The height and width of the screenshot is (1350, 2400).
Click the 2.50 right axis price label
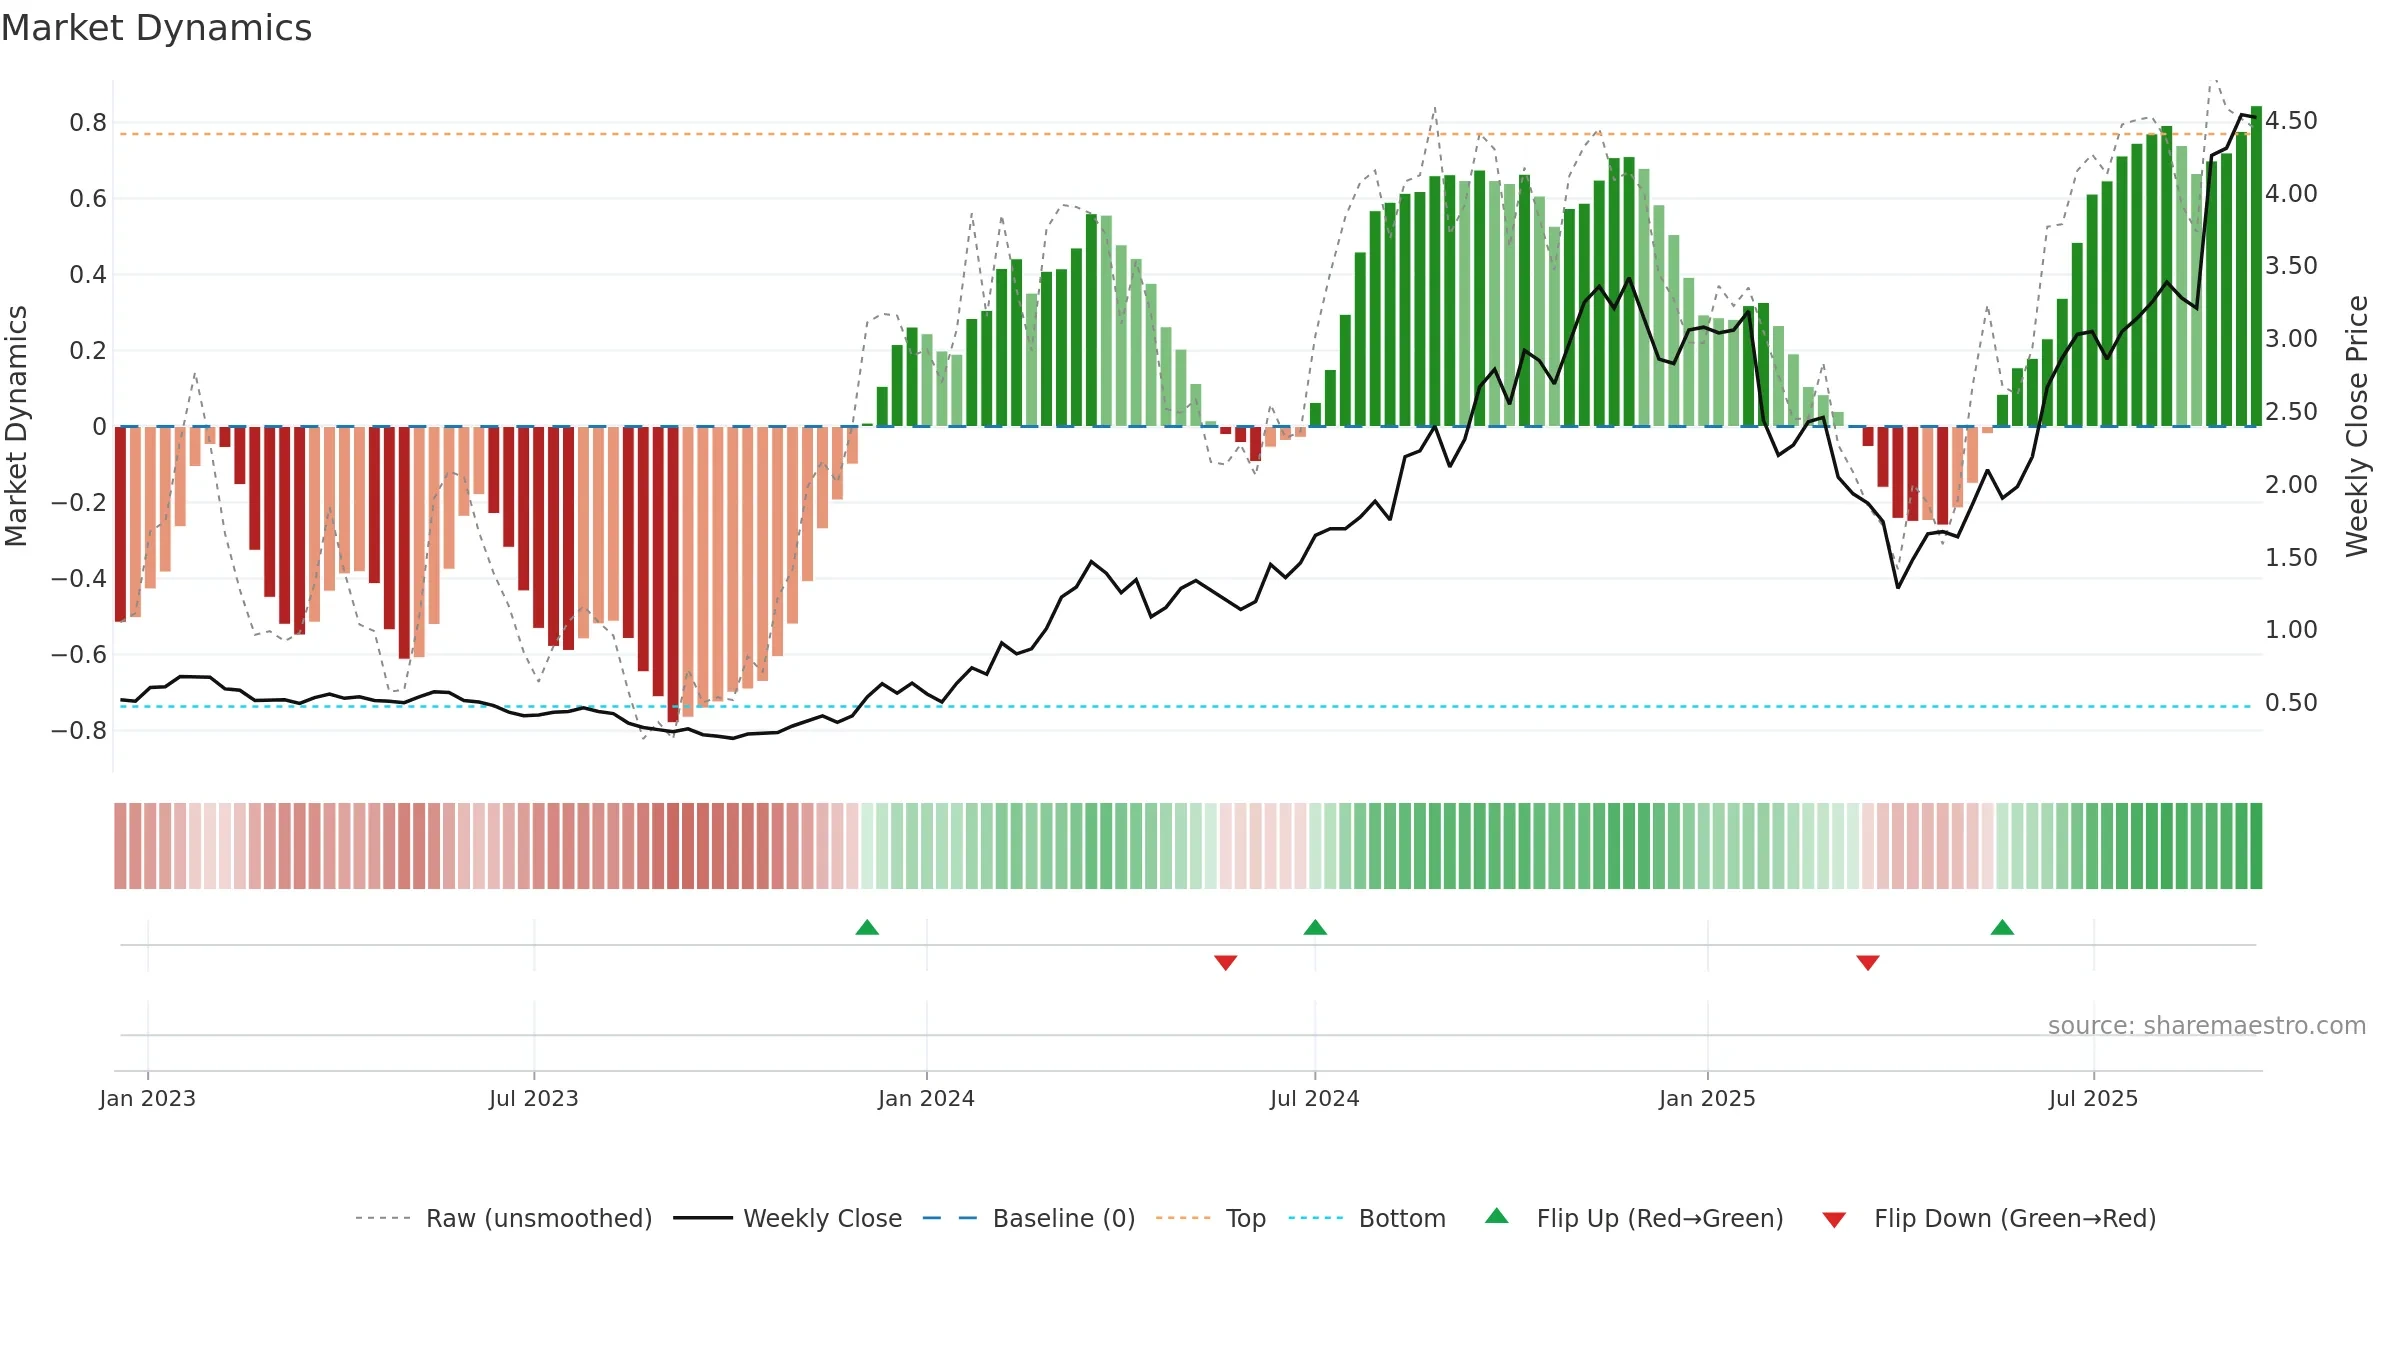2291,412
